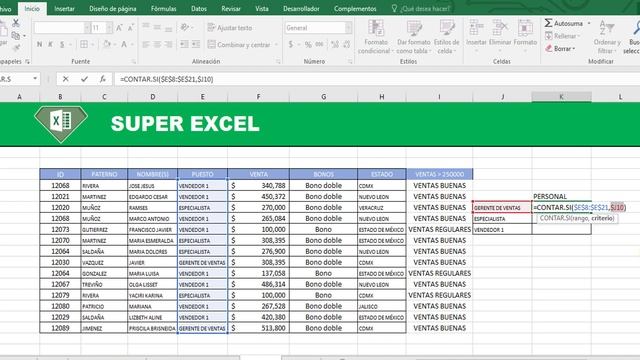Increase the cell indent
The width and height of the screenshot is (640, 360).
[x=196, y=44]
